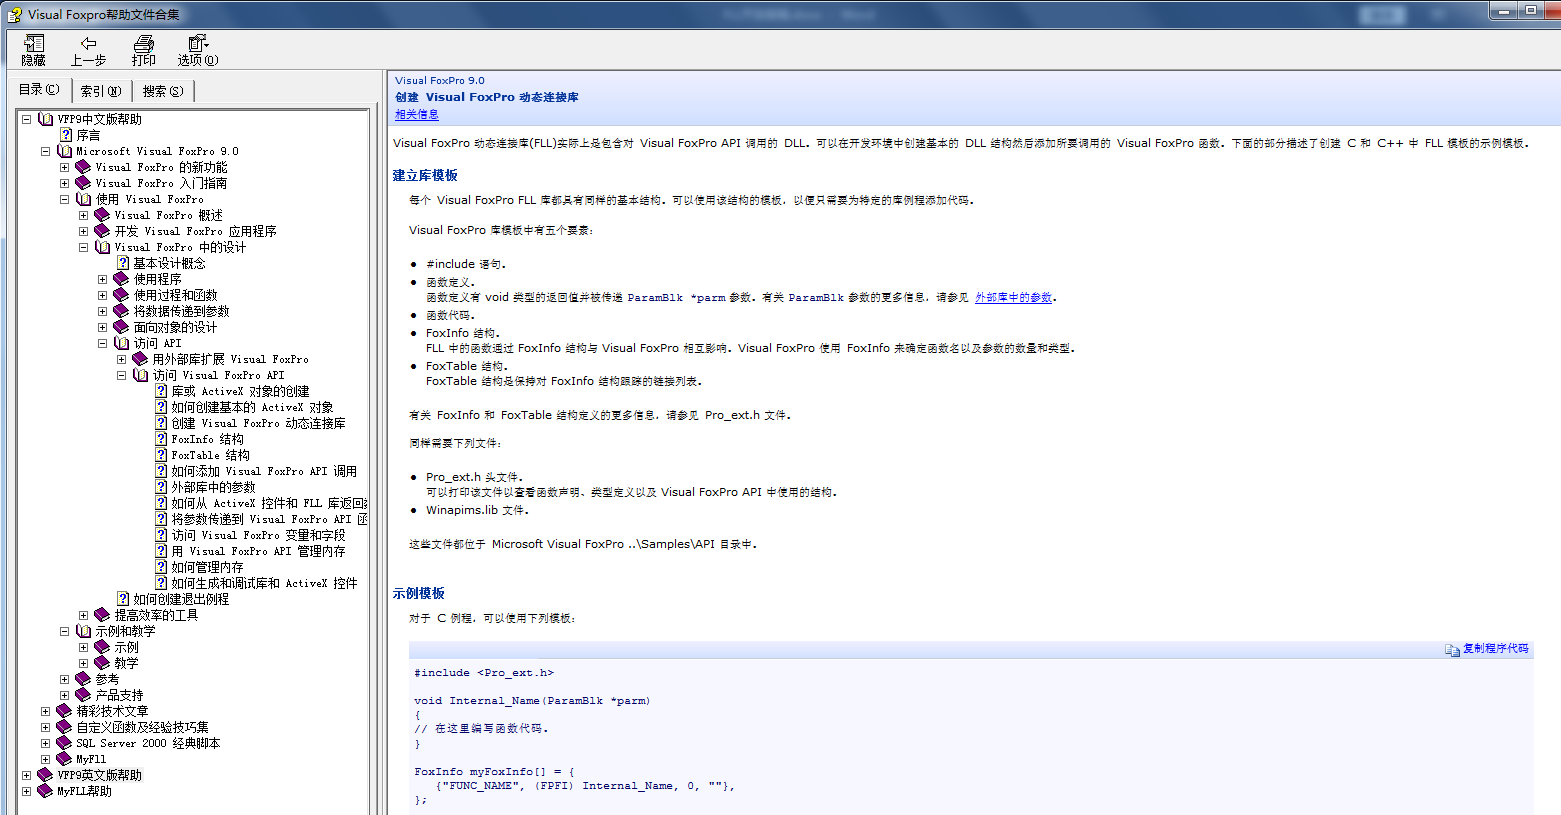Select the 产品支持 tree item
This screenshot has width=1561, height=815.
coord(119,695)
